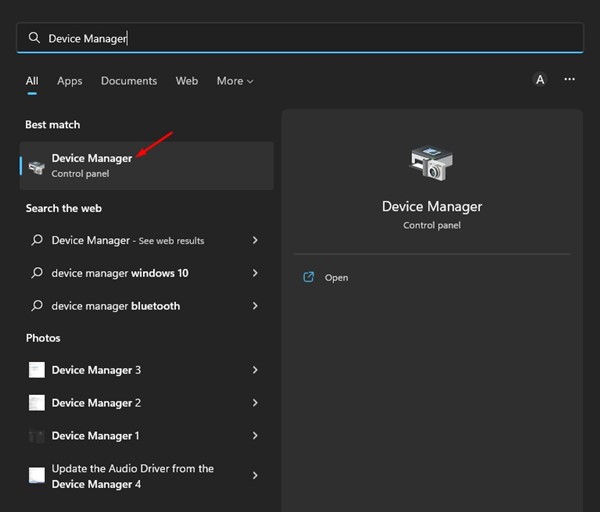Expand 'Device Manager - See web results' arrow
Image resolution: width=600 pixels, height=512 pixels.
pyautogui.click(x=255, y=241)
